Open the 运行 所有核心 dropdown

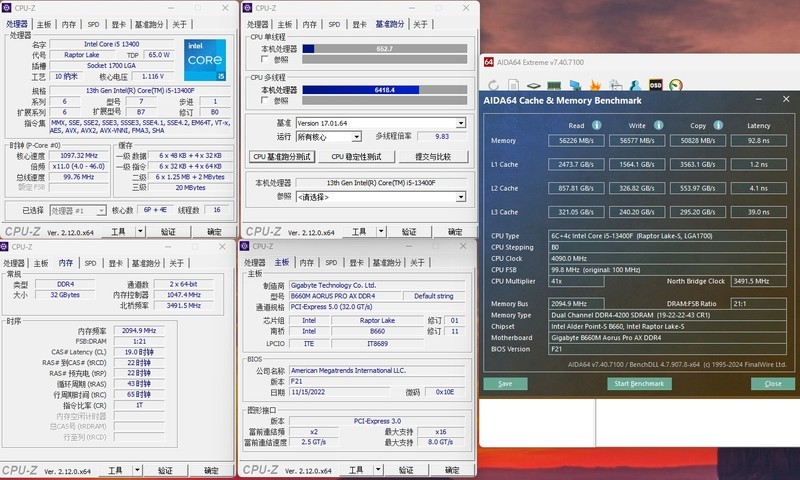[329, 137]
